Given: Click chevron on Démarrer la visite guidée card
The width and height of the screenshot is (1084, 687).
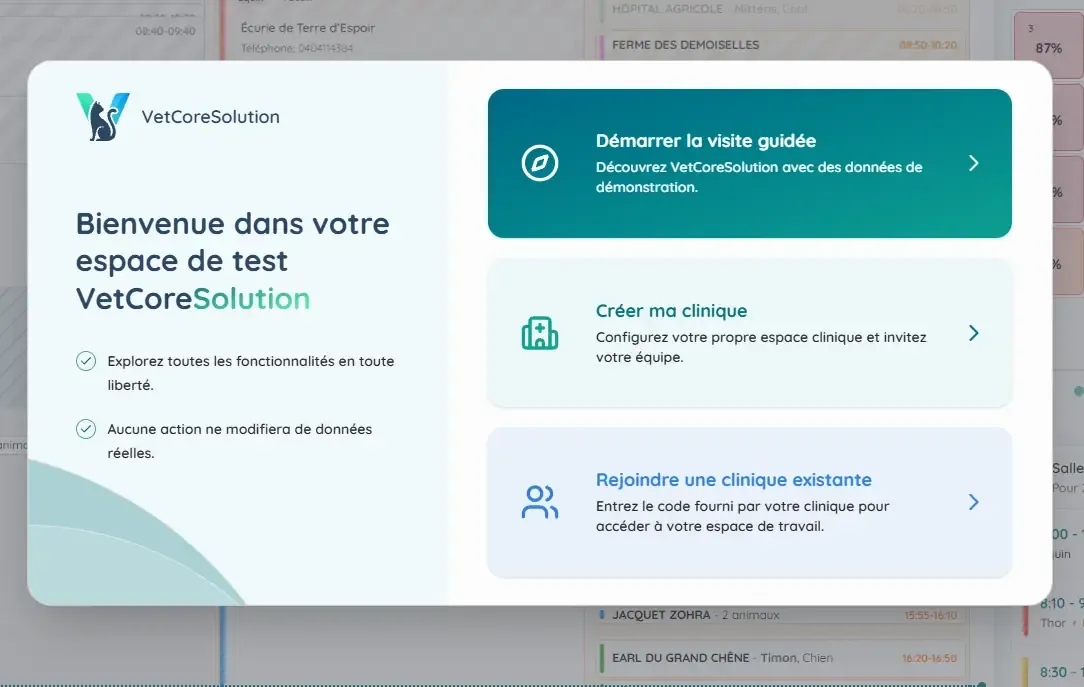Looking at the screenshot, I should [973, 163].
